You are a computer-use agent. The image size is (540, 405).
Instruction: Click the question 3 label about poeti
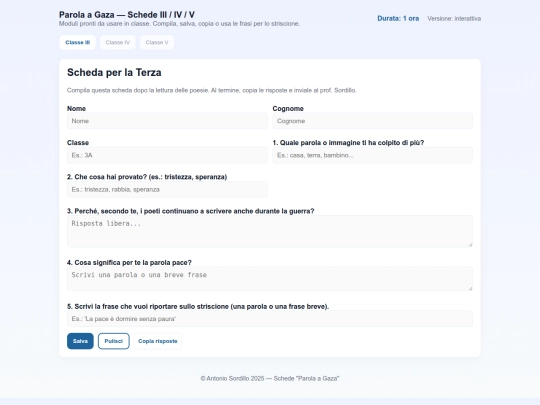click(x=190, y=211)
